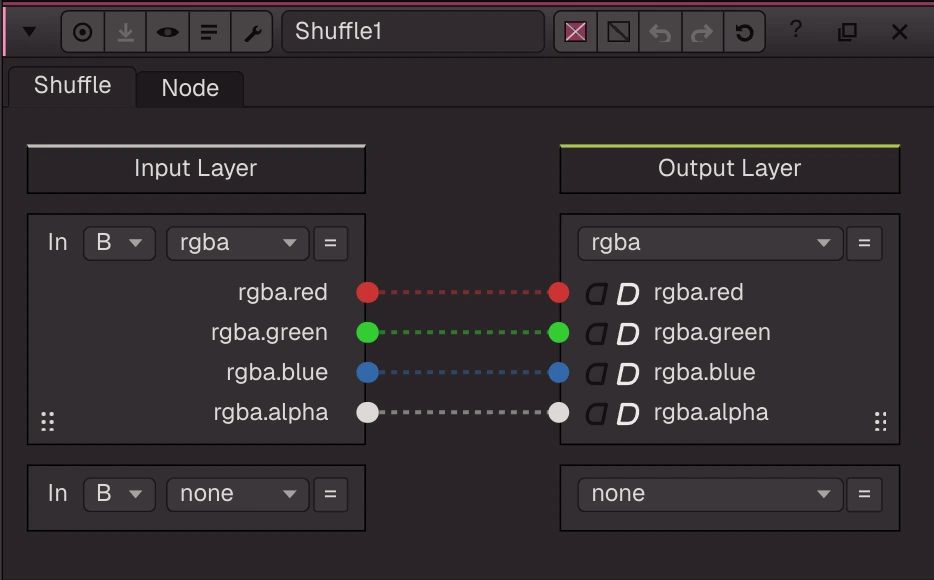
Task: Click the input layer drag handle dots
Action: pyautogui.click(x=48, y=421)
